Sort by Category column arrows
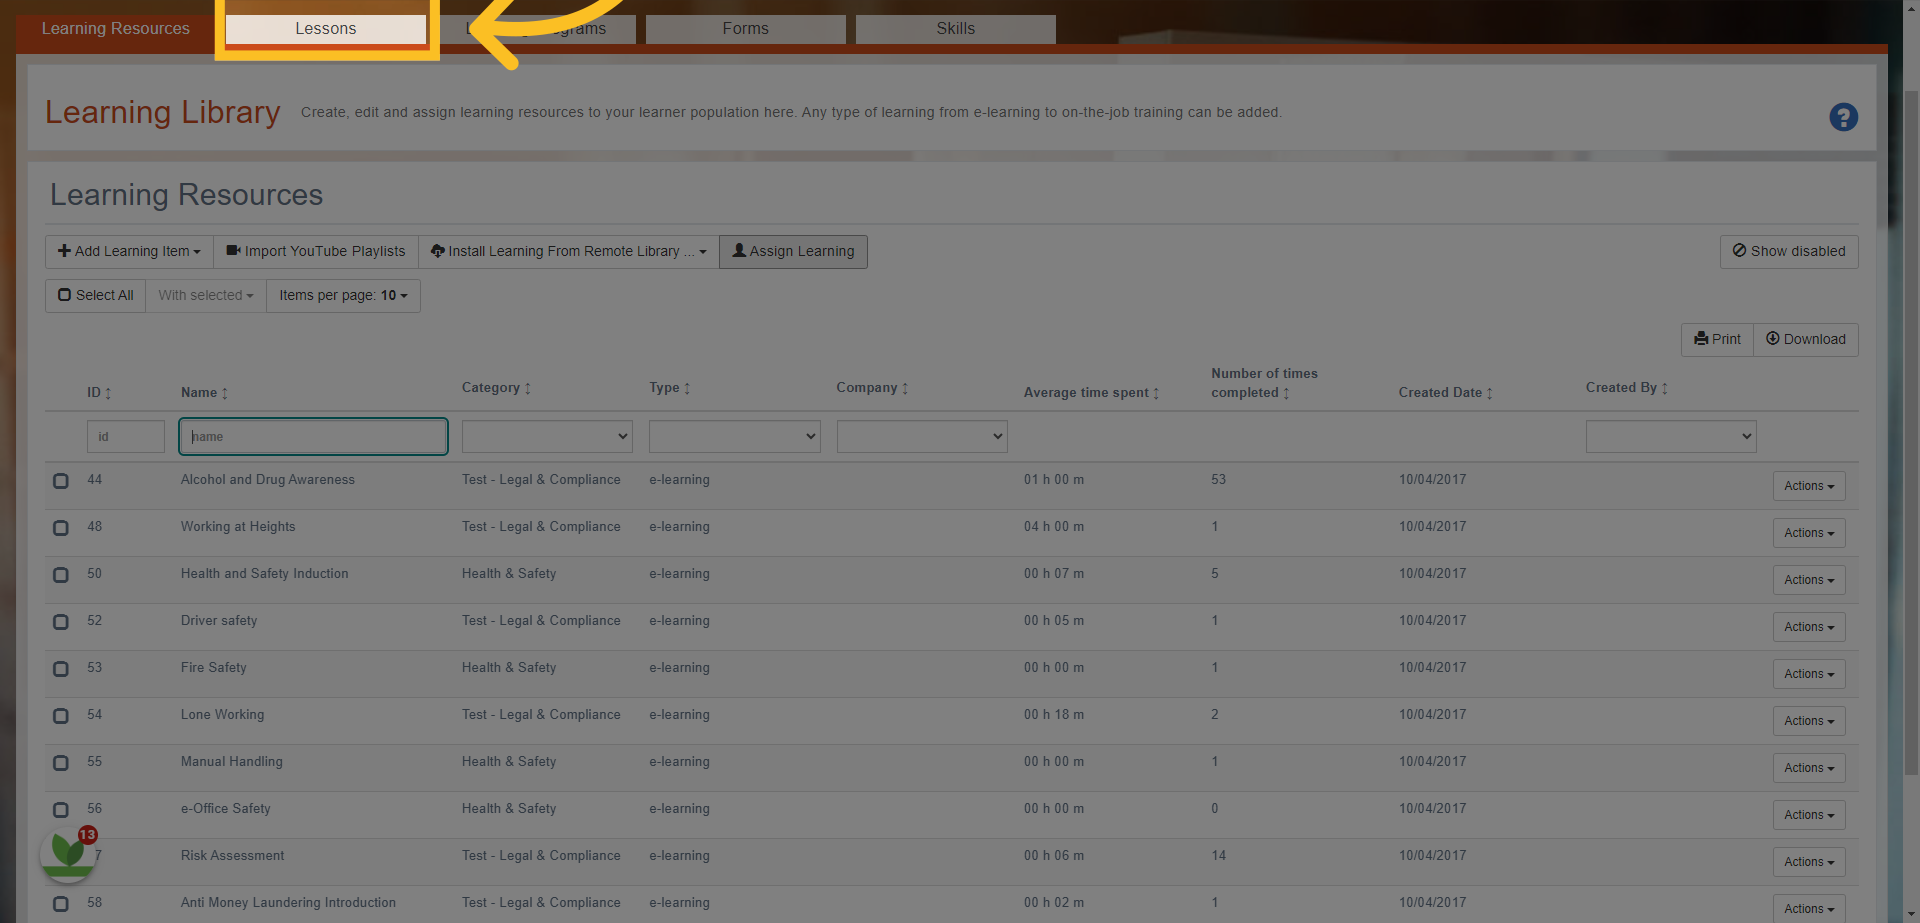1920x923 pixels. 527,388
